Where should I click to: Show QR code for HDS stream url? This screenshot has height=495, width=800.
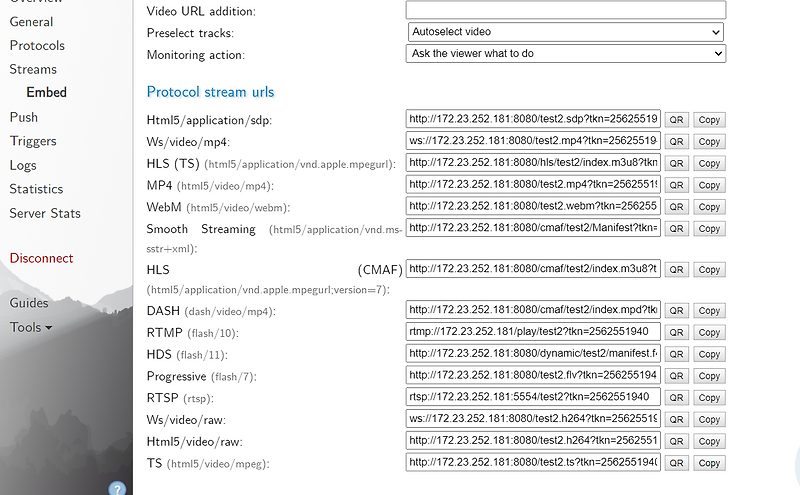(x=677, y=354)
